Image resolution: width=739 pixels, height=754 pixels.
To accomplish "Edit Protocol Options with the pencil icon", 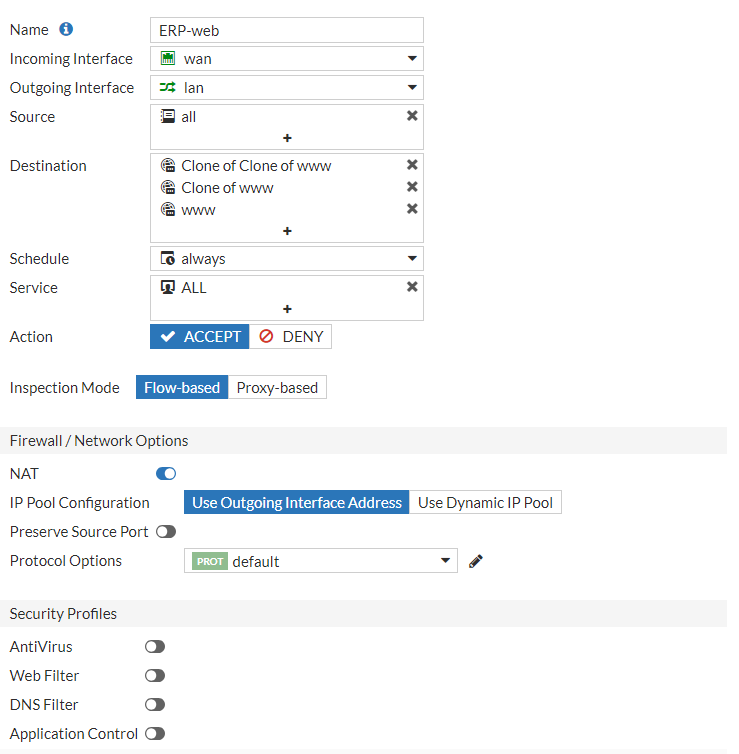I will click(x=476, y=561).
